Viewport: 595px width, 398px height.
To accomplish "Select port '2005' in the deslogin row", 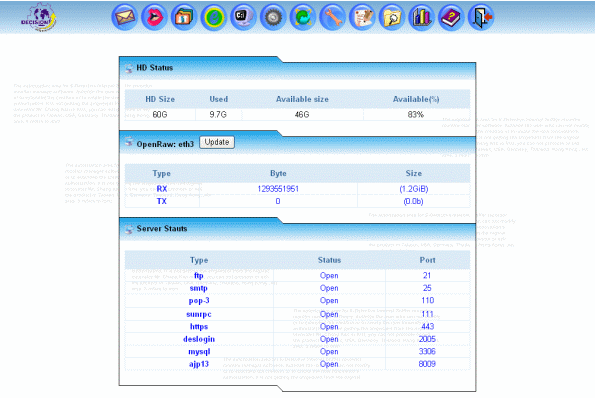I will coord(427,339).
